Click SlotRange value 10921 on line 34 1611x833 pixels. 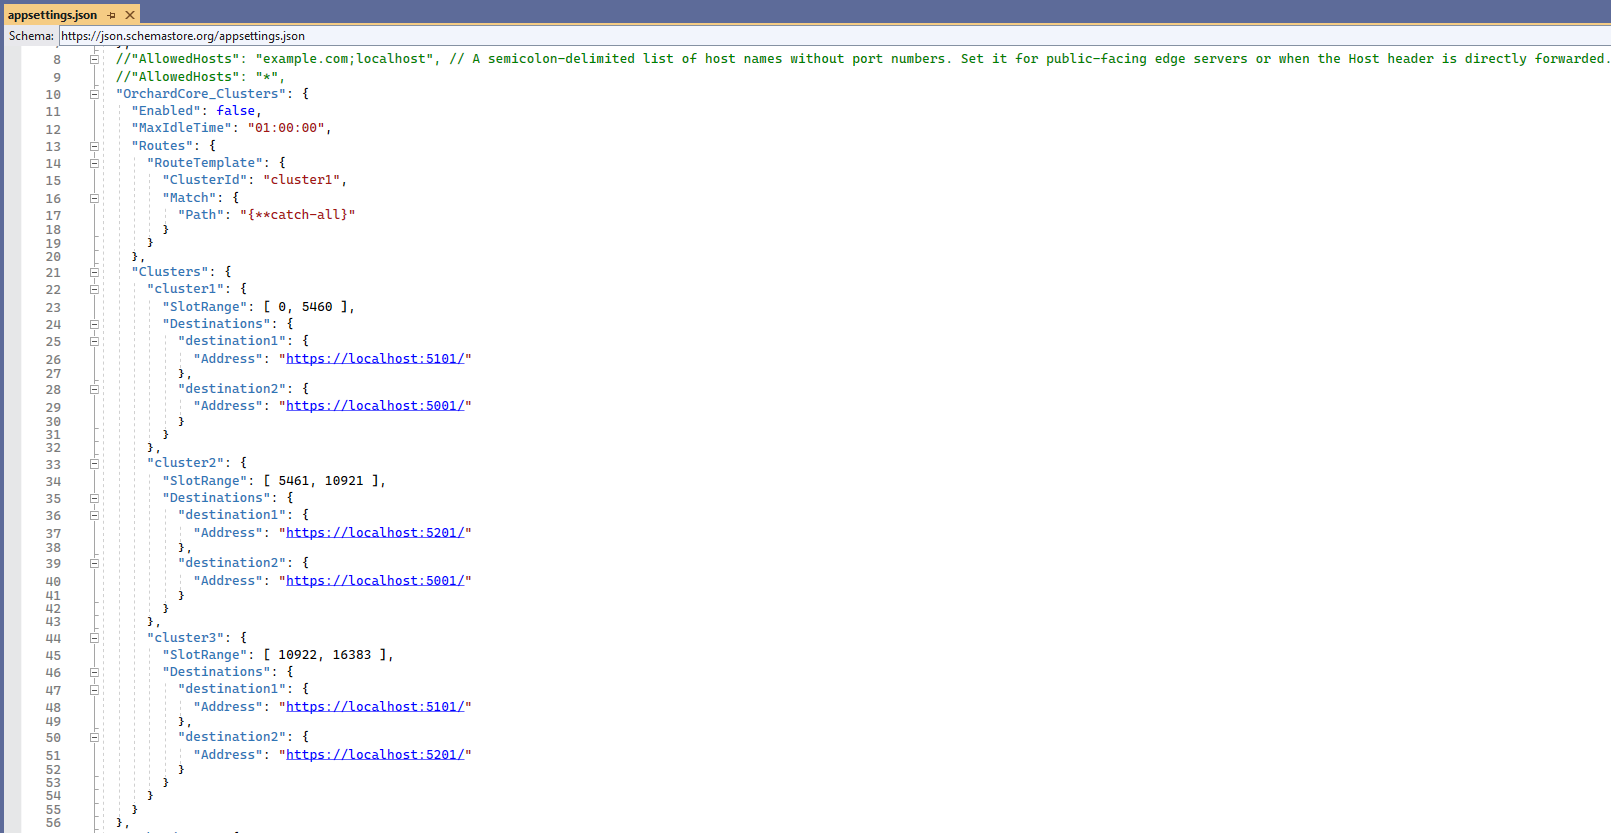(344, 481)
